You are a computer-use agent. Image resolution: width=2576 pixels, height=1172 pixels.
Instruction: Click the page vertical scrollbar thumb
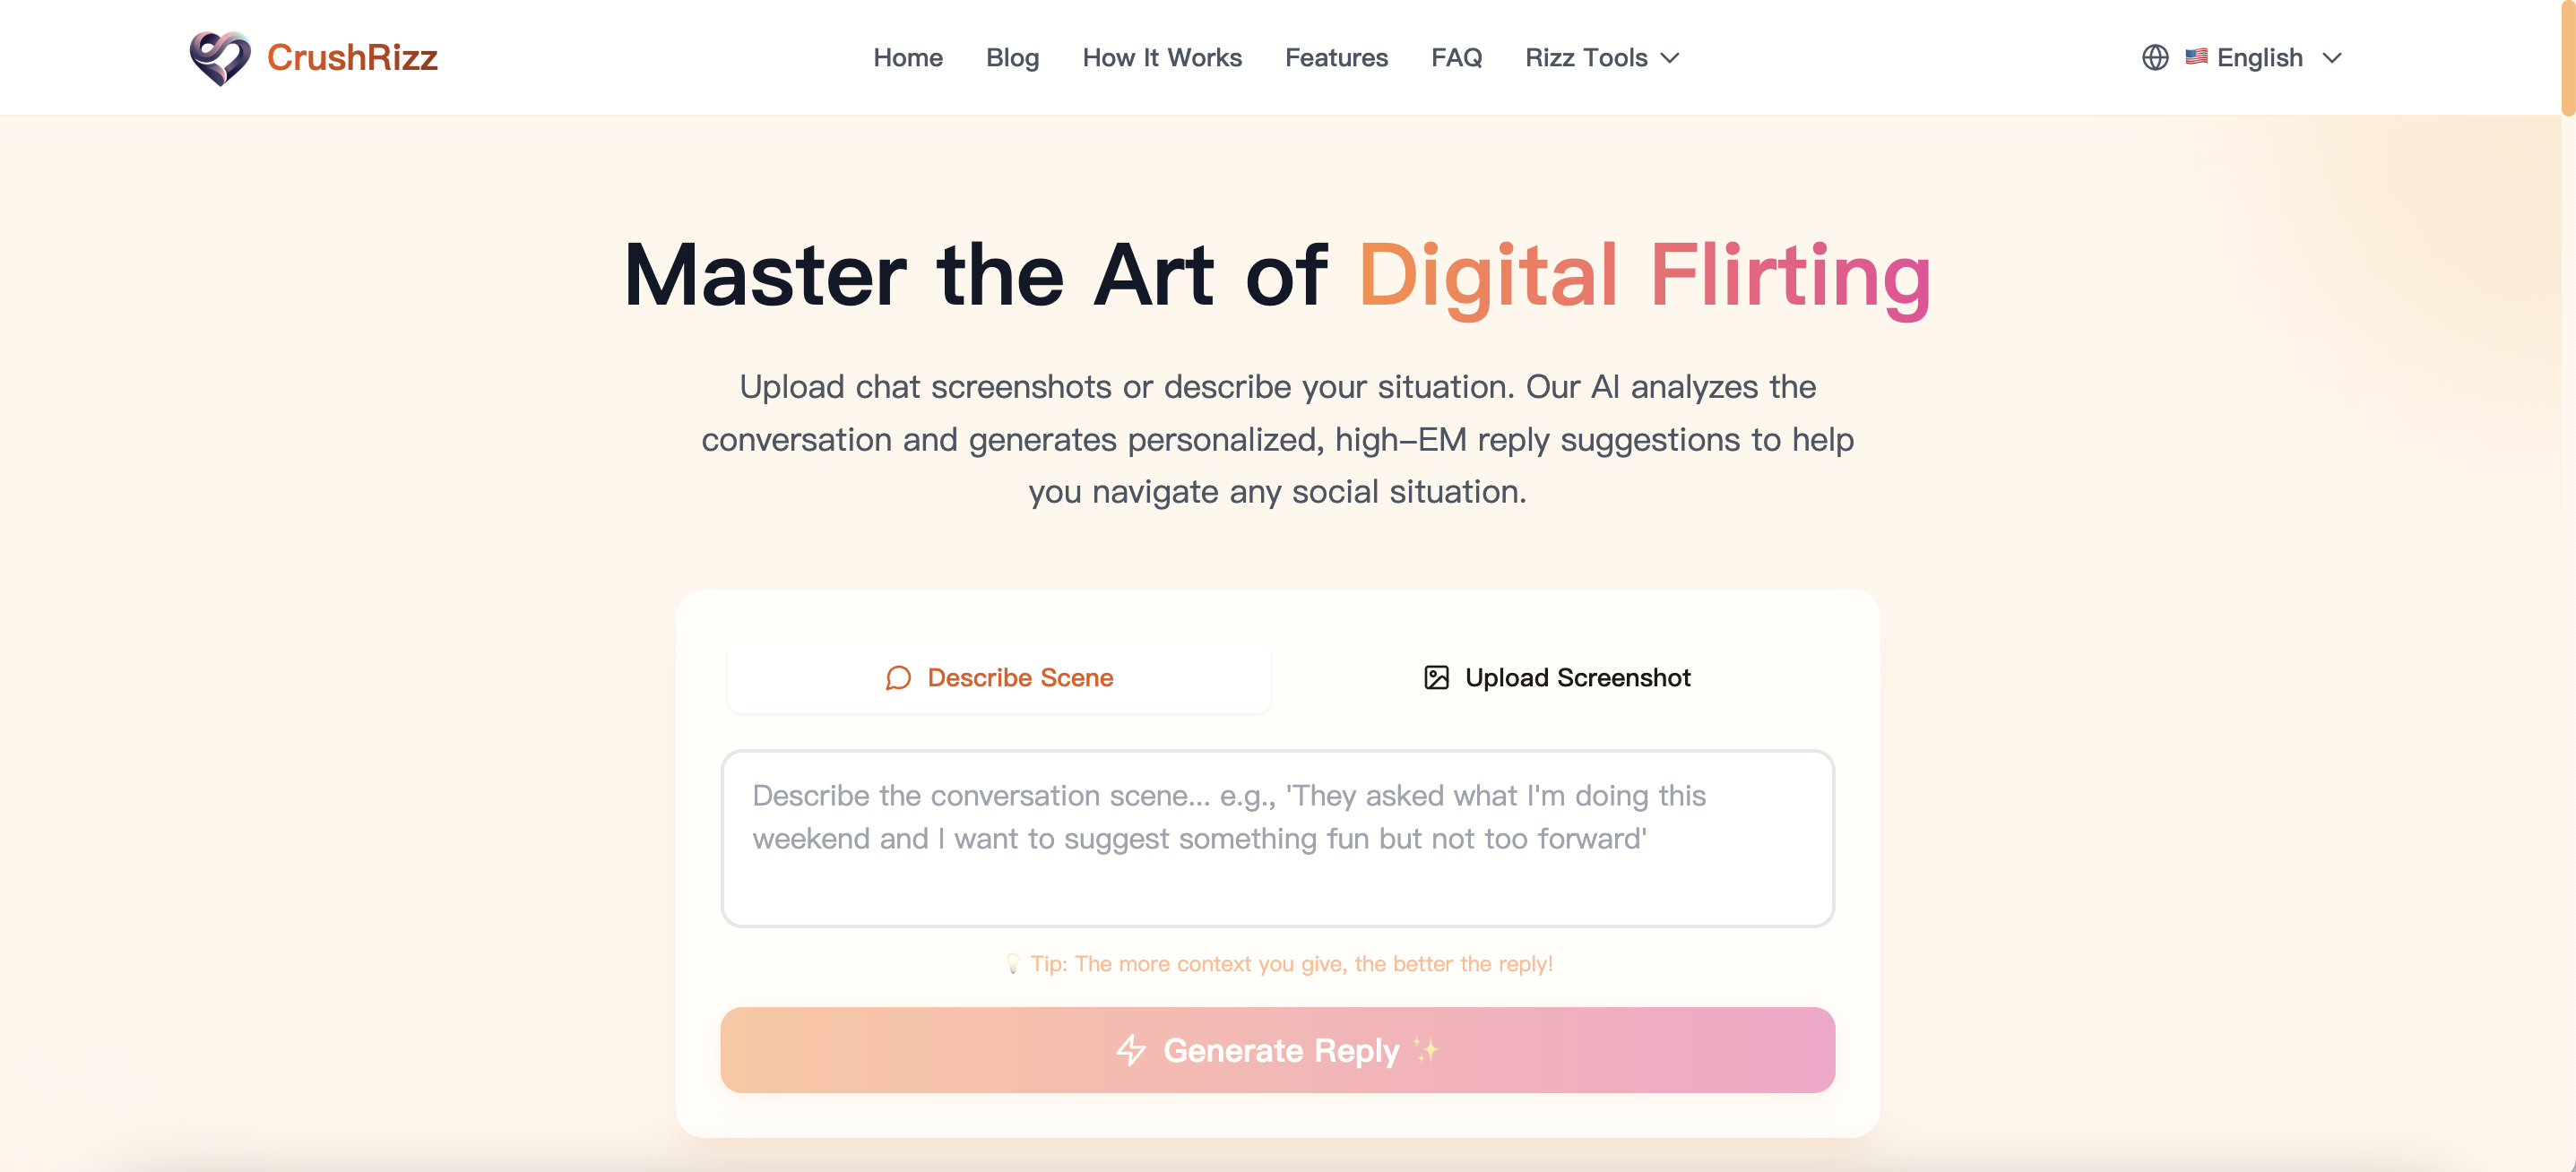tap(2568, 58)
